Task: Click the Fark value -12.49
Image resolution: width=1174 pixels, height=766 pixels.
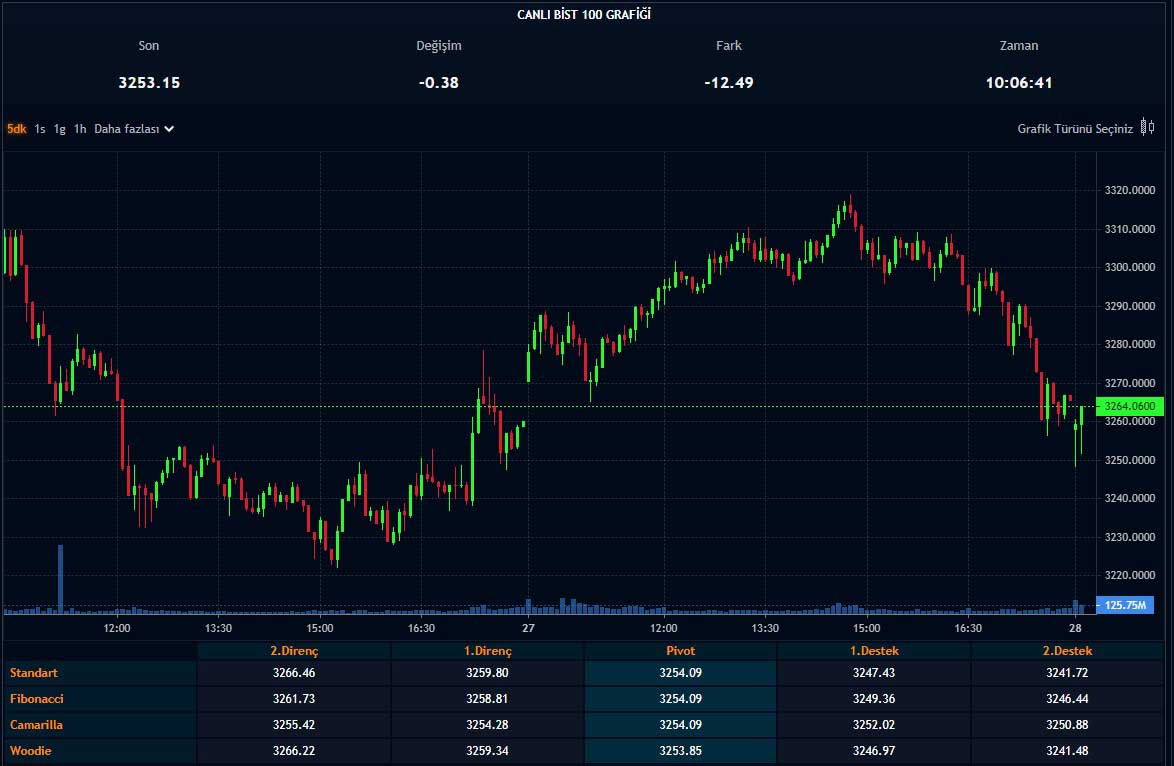Action: (x=729, y=82)
